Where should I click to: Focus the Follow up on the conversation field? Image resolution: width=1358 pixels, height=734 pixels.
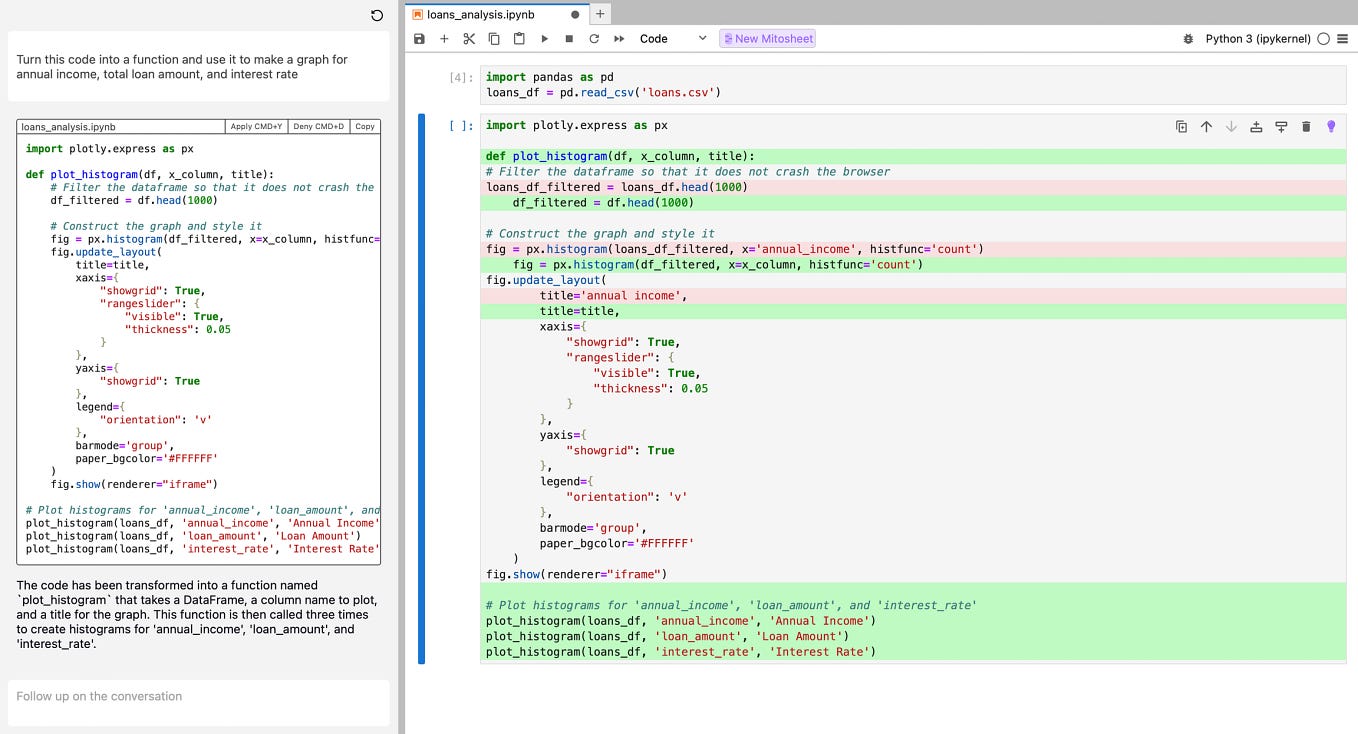tap(198, 703)
